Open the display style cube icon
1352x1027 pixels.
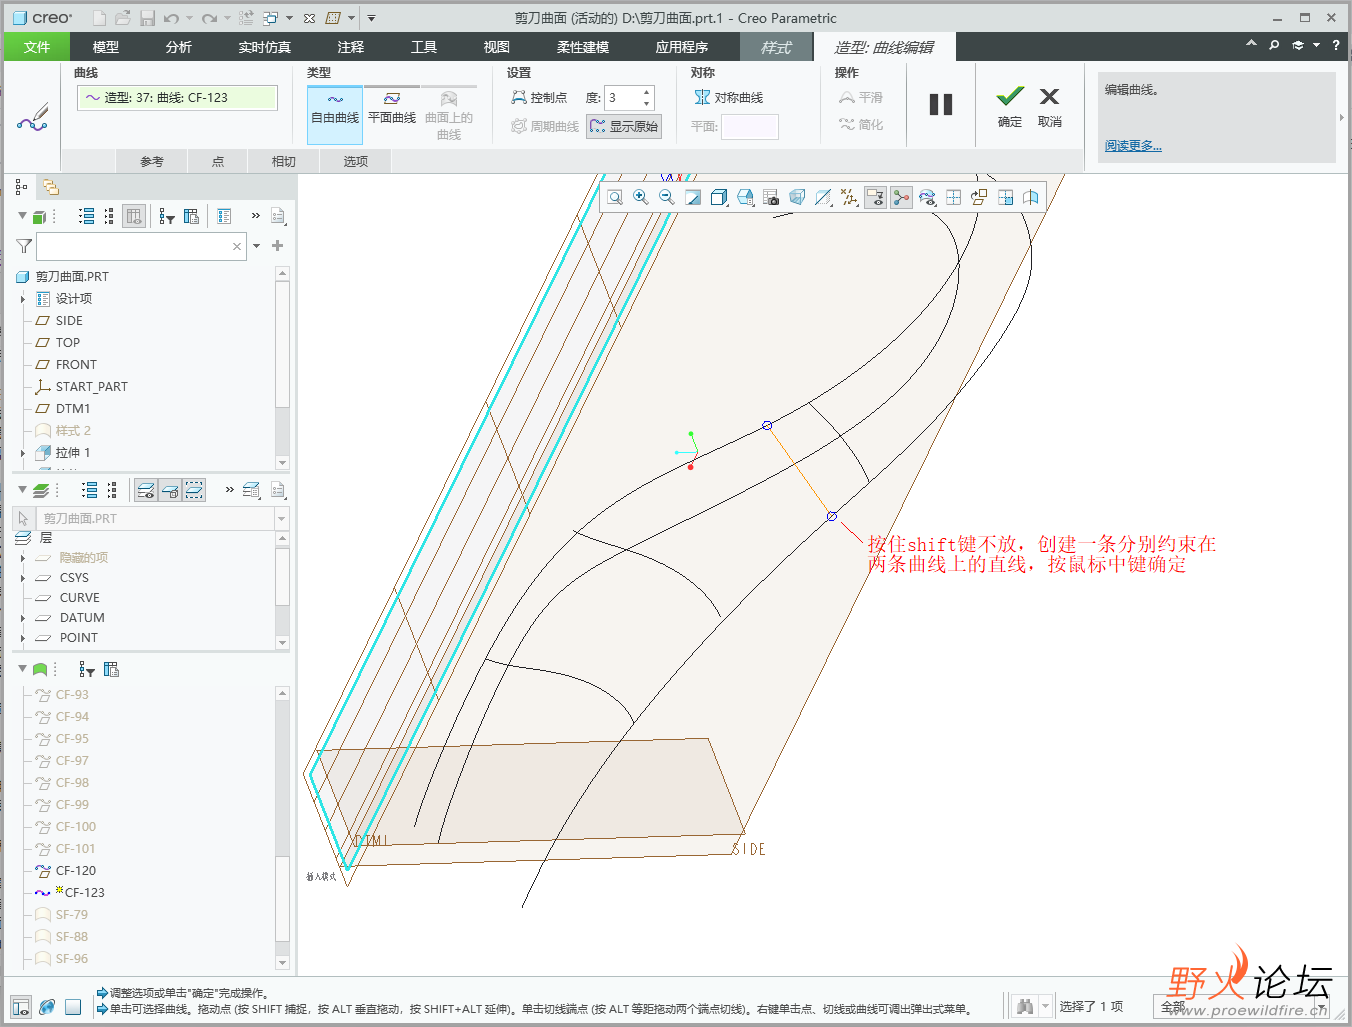pyautogui.click(x=719, y=197)
